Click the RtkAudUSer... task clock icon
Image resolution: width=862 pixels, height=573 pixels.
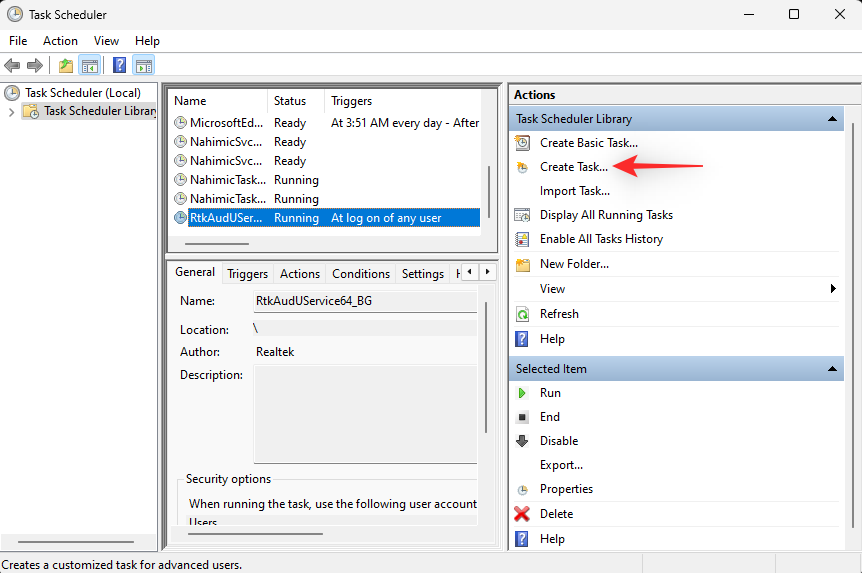coord(180,218)
